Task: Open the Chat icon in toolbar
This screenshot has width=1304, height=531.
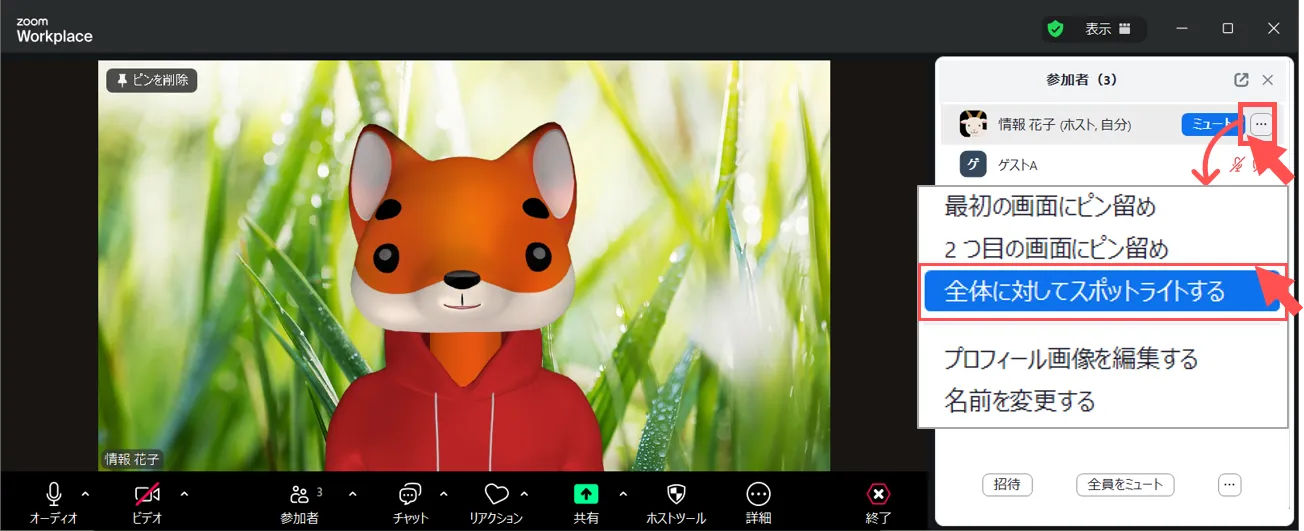Action: point(410,494)
